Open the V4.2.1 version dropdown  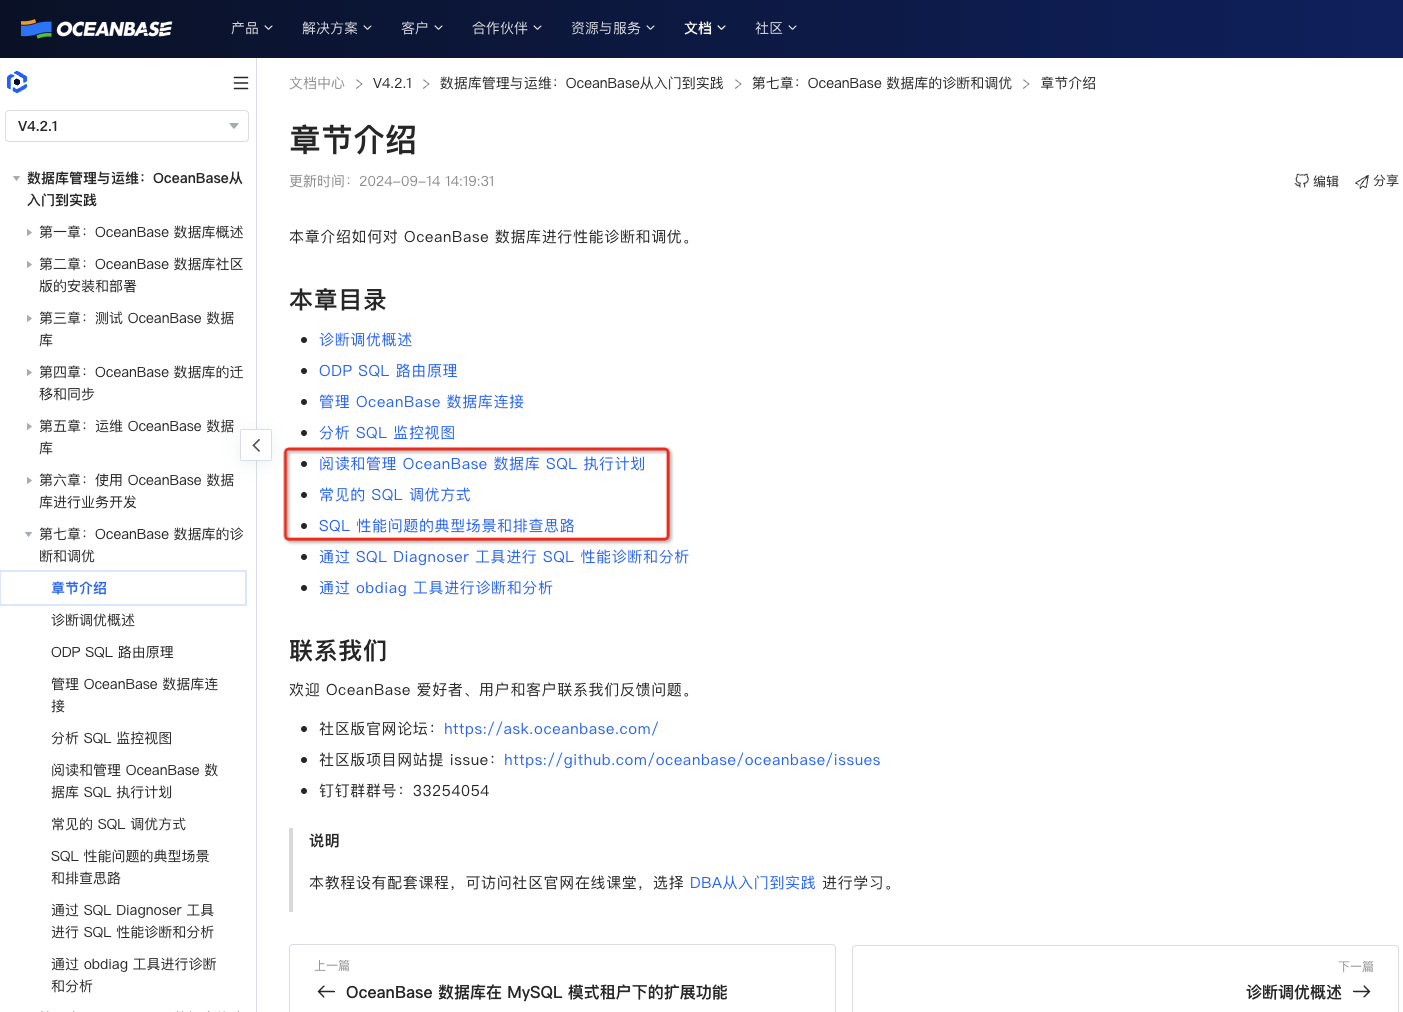tap(126, 126)
